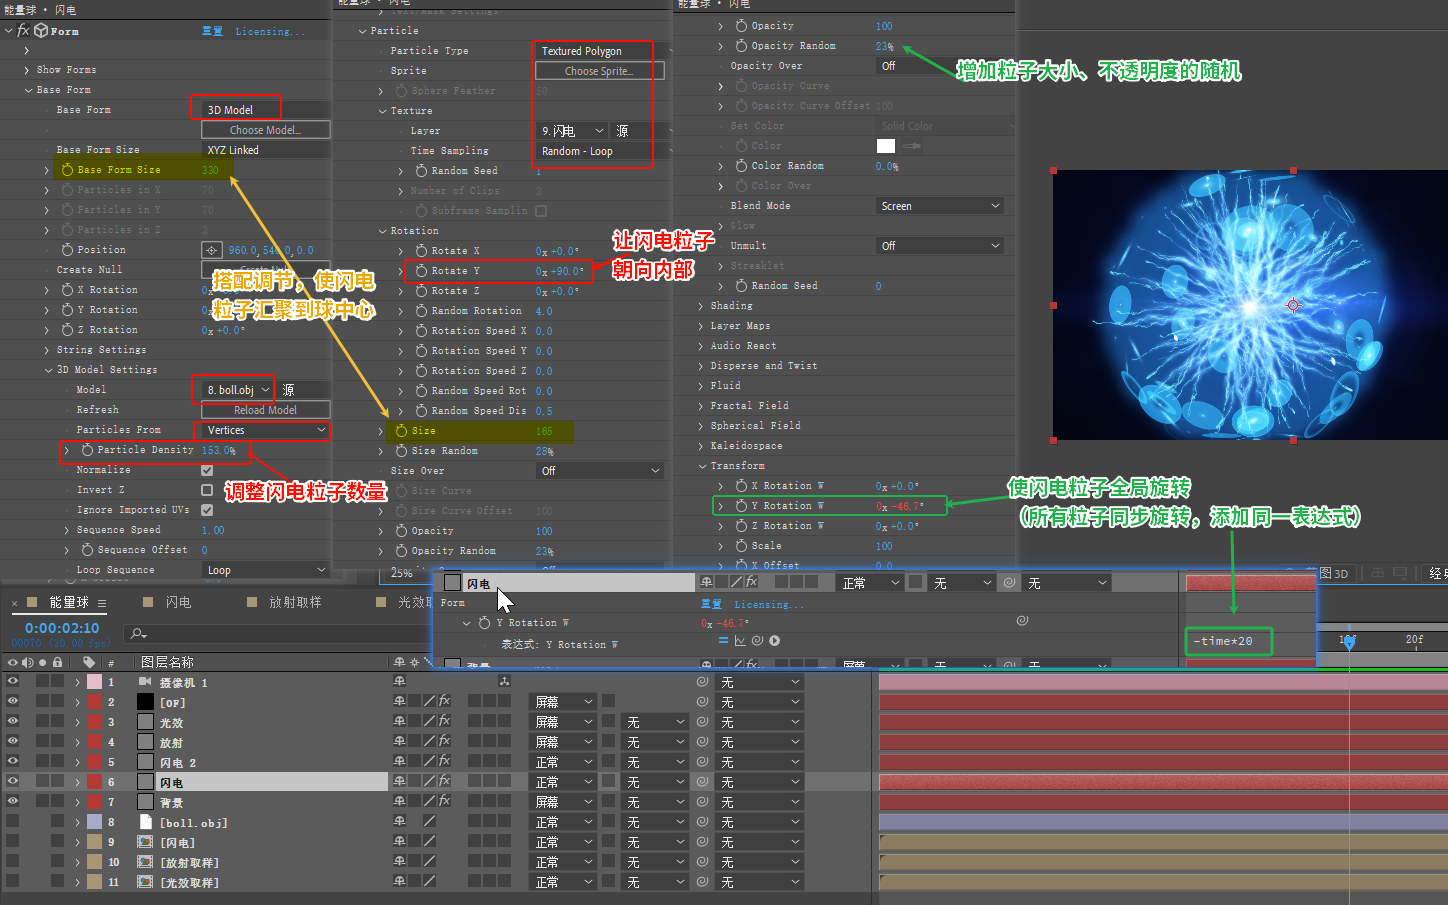Switch to the 放射取样 timeline tab
The image size is (1448, 905).
[x=295, y=602]
